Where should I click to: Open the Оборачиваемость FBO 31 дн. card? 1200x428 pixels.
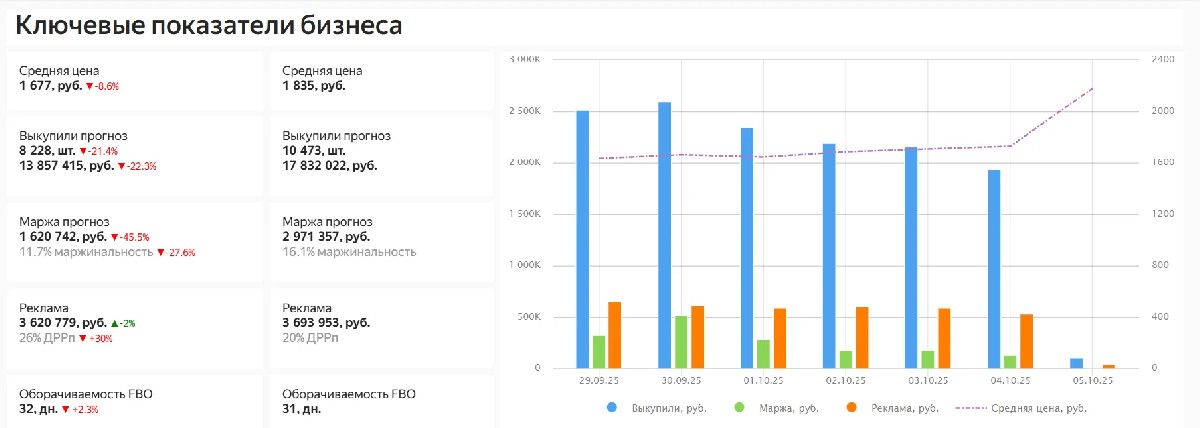380,401
